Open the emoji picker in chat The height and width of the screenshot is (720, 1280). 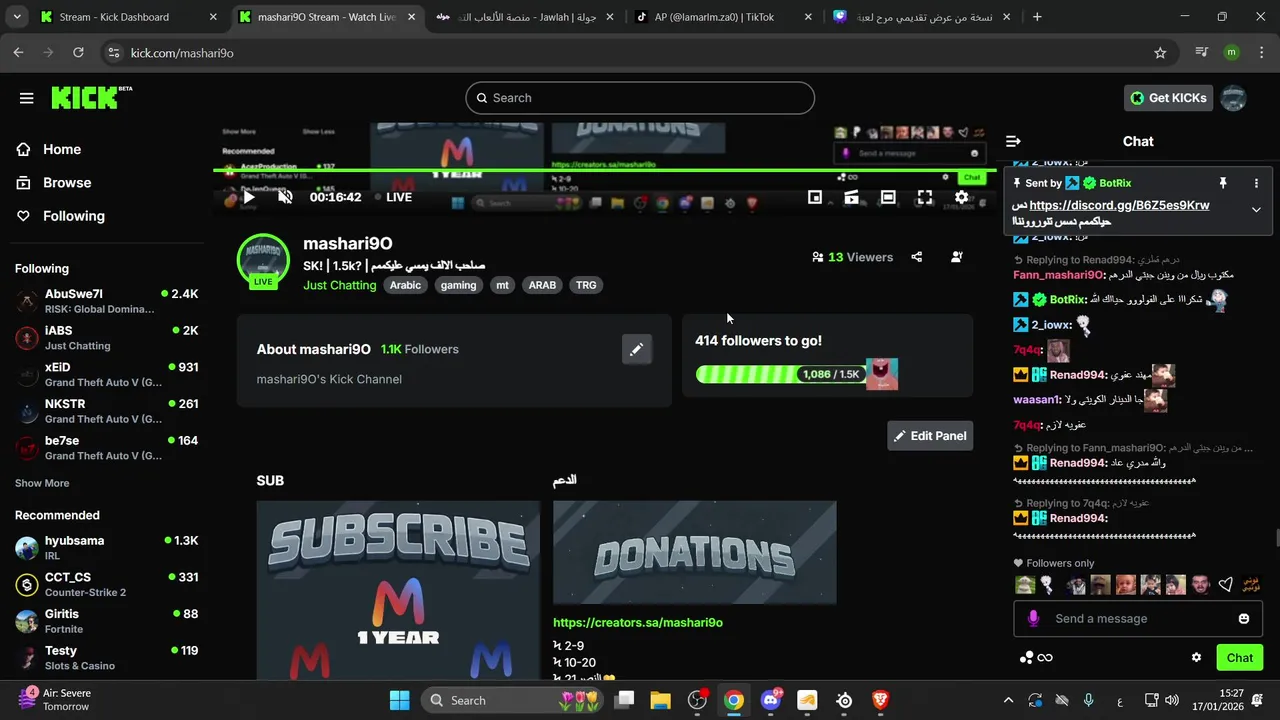pyautogui.click(x=1244, y=618)
